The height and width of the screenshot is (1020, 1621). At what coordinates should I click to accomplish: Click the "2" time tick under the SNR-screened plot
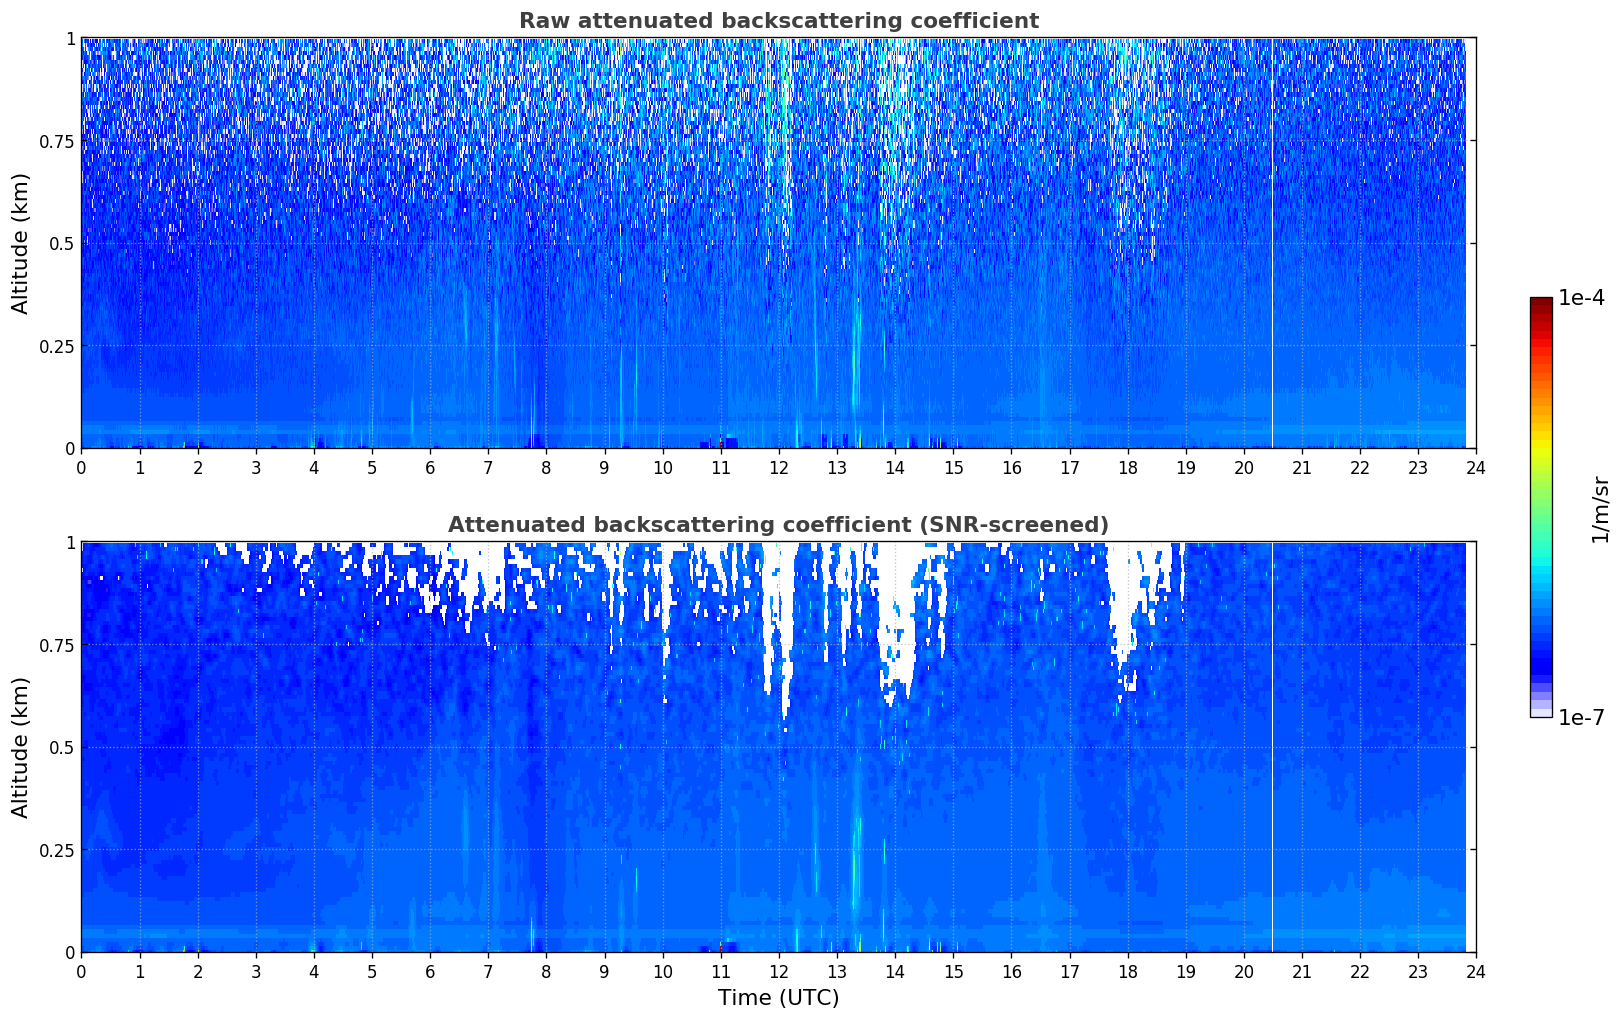click(198, 971)
